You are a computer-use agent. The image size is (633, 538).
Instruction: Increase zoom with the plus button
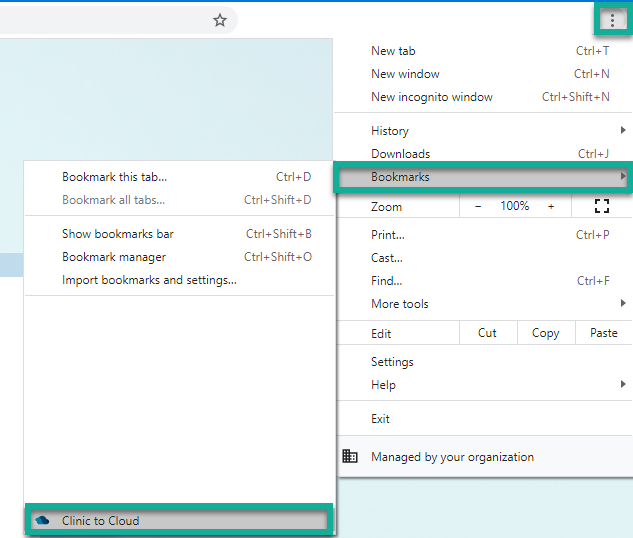551,206
